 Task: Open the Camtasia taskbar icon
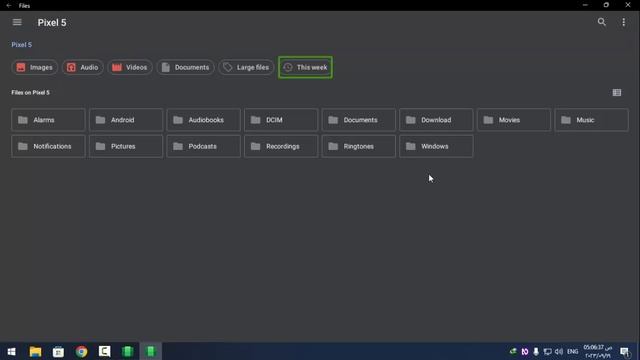(104, 351)
